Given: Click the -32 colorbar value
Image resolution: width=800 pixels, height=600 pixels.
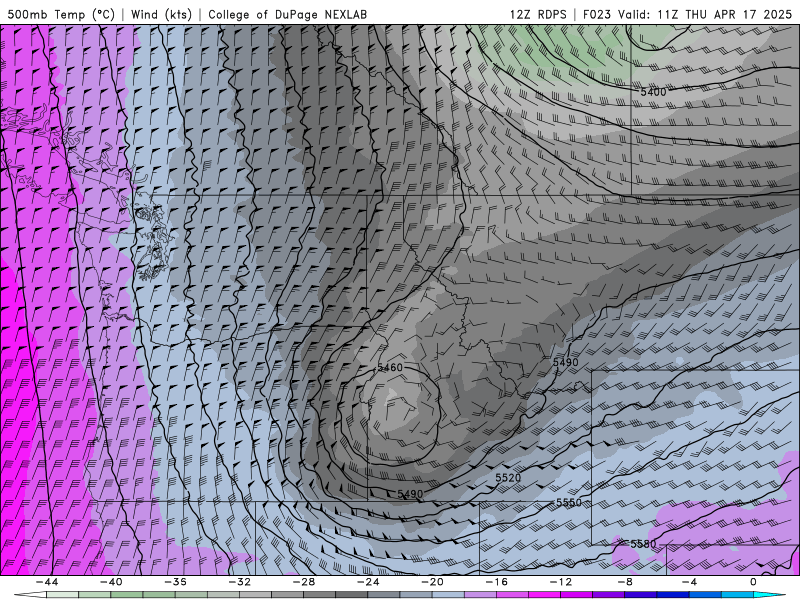Looking at the screenshot, I should click(239, 582).
